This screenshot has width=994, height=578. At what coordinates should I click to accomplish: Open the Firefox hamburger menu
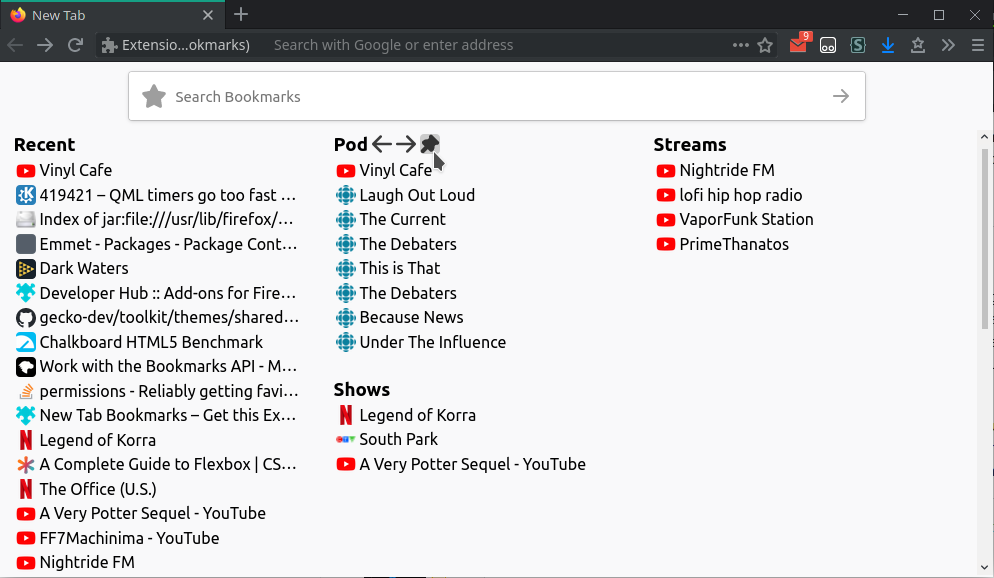click(978, 45)
